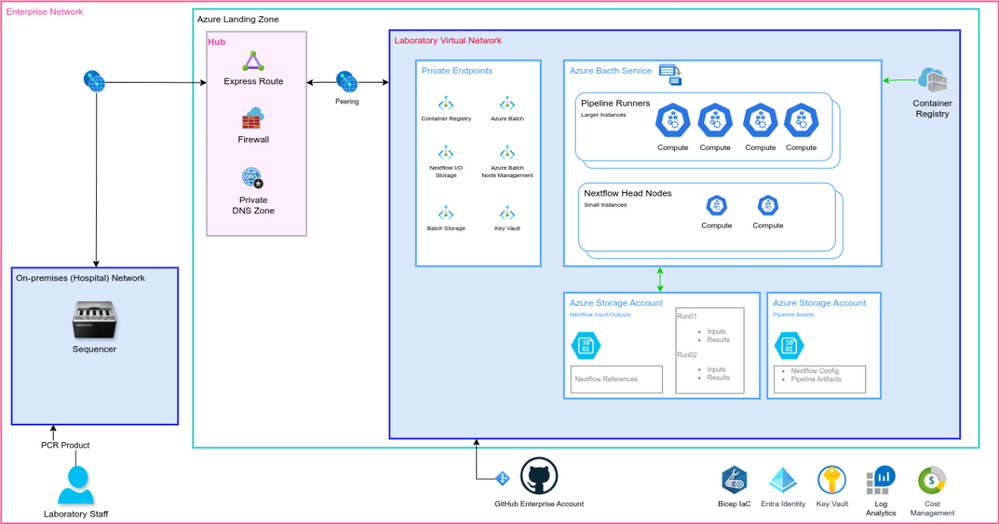Click the GitHub Enterprise Account logo
Viewport: 999px width, 524px height.
[539, 476]
